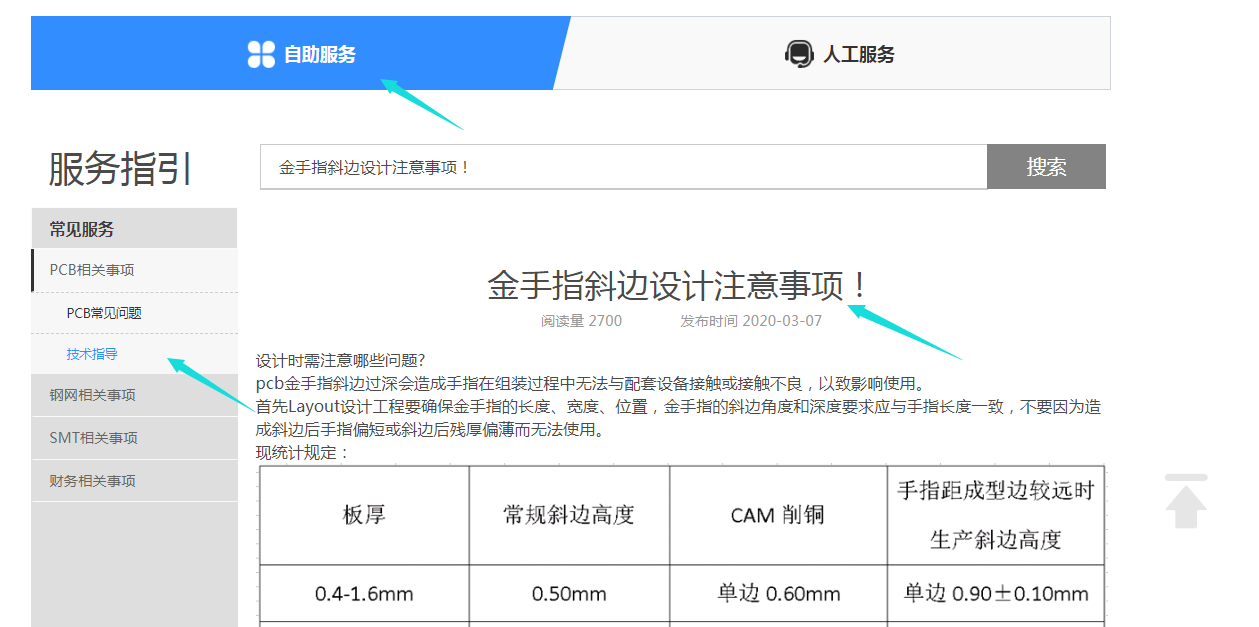
Task: Click the article title 金手指斜边设计注意事项
Action: [679, 286]
